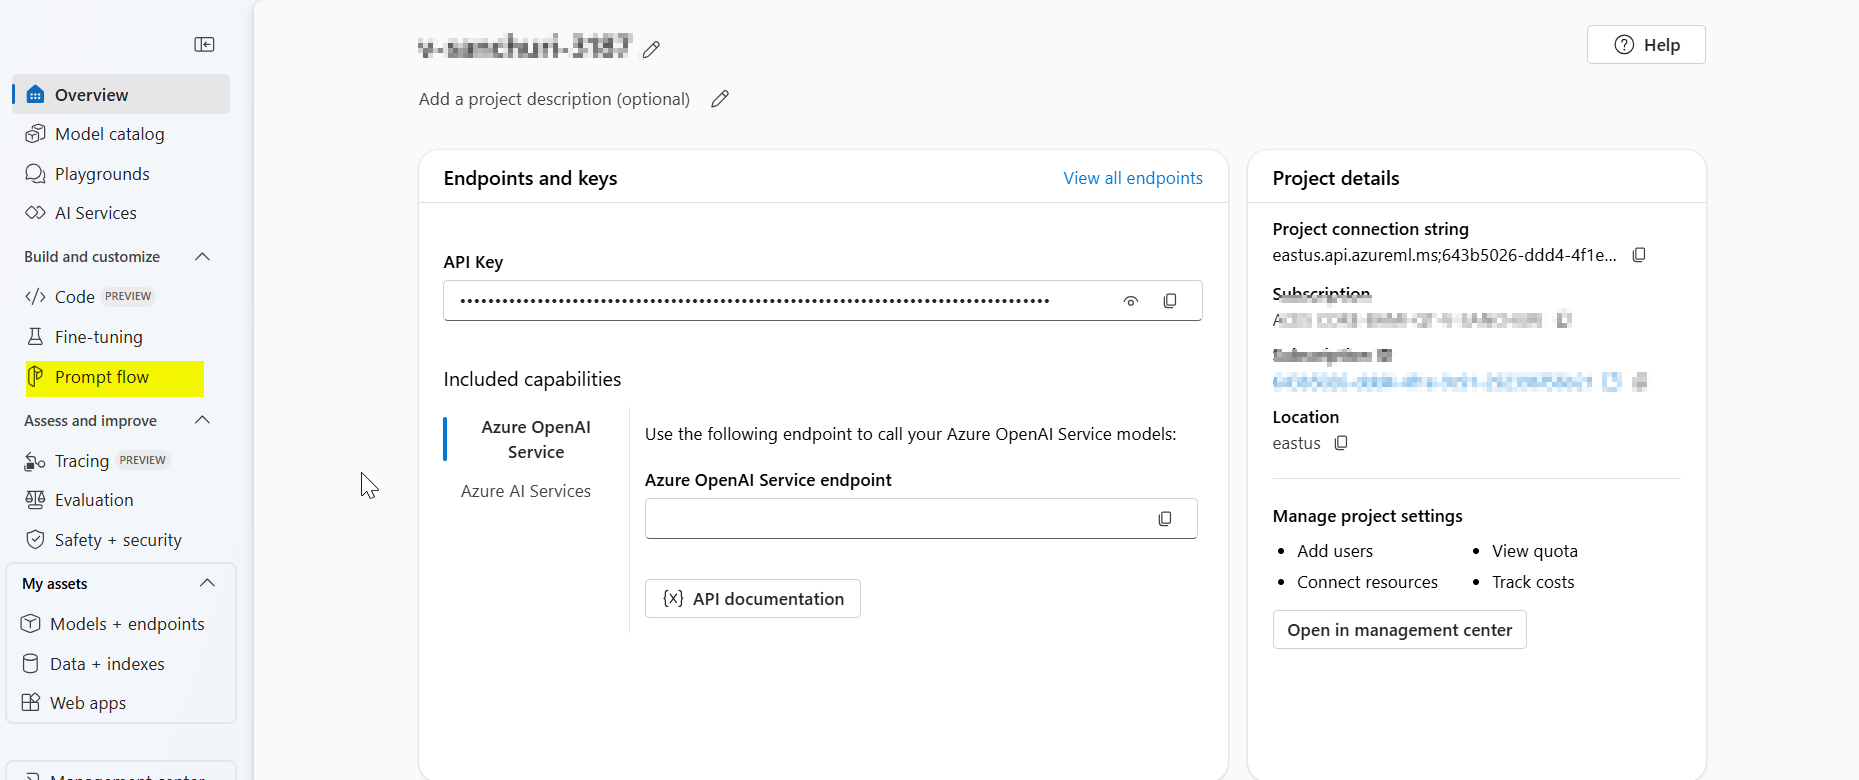Show the hidden API Key value
The image size is (1859, 780).
[1131, 301]
